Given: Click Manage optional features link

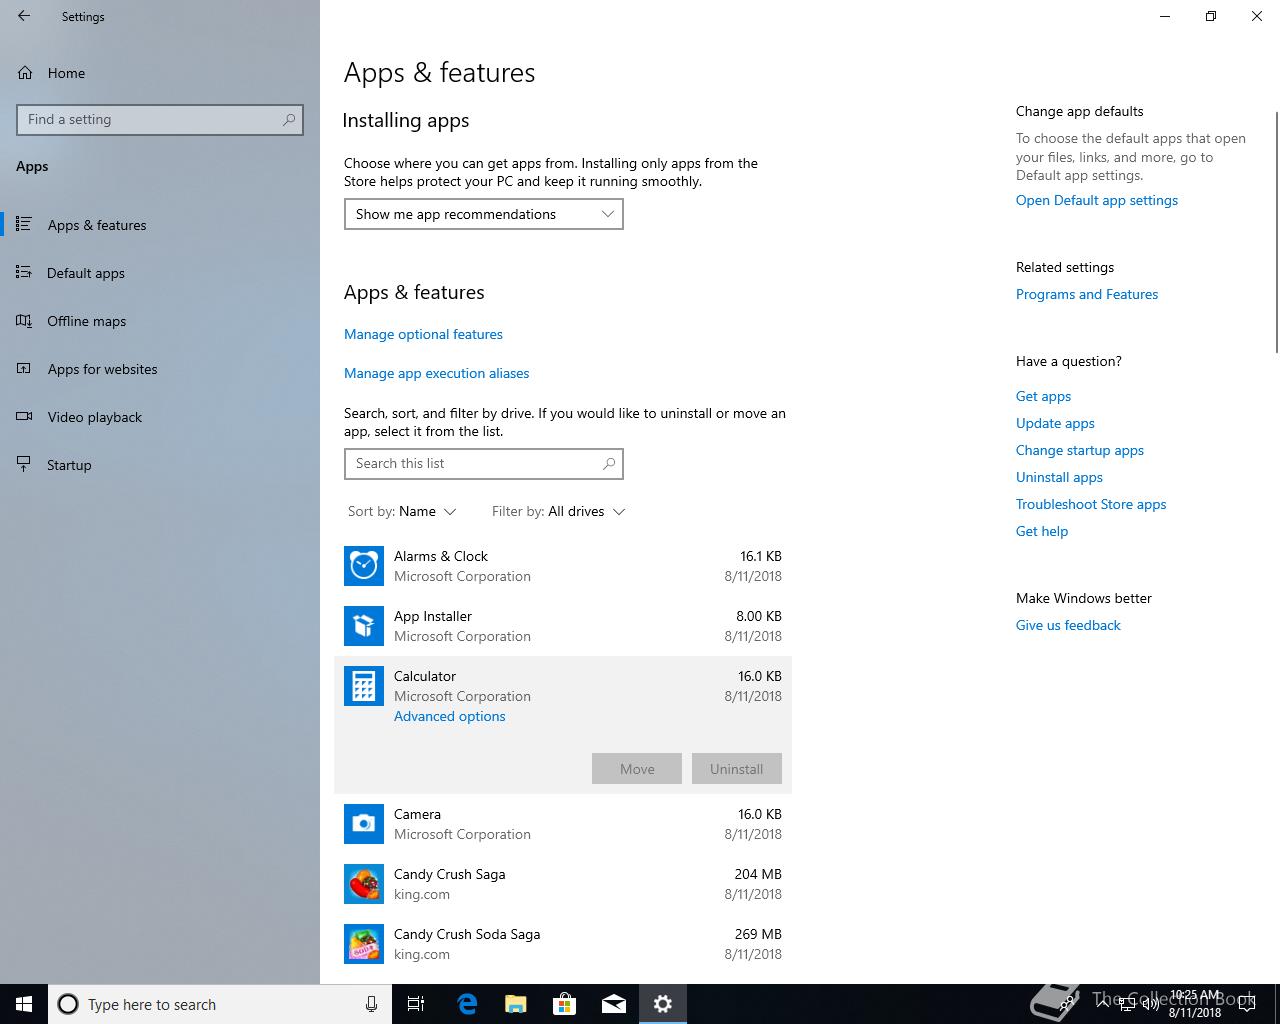Looking at the screenshot, I should [x=423, y=334].
